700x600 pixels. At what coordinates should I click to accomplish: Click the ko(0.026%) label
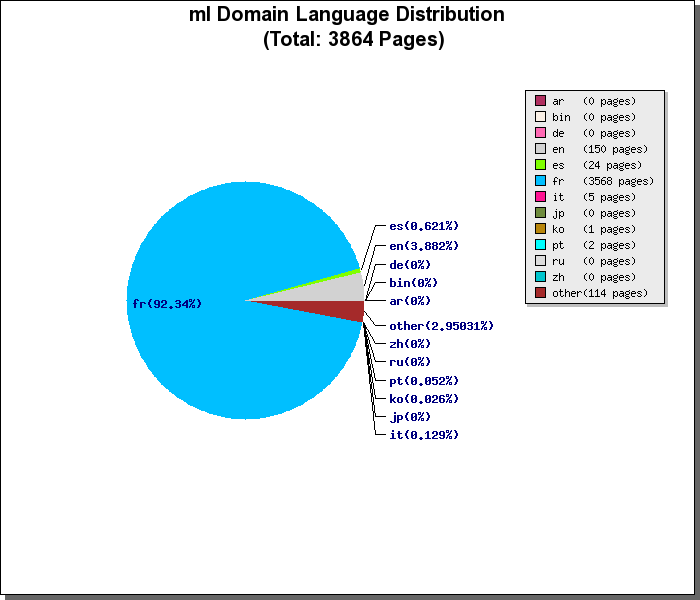(424, 399)
